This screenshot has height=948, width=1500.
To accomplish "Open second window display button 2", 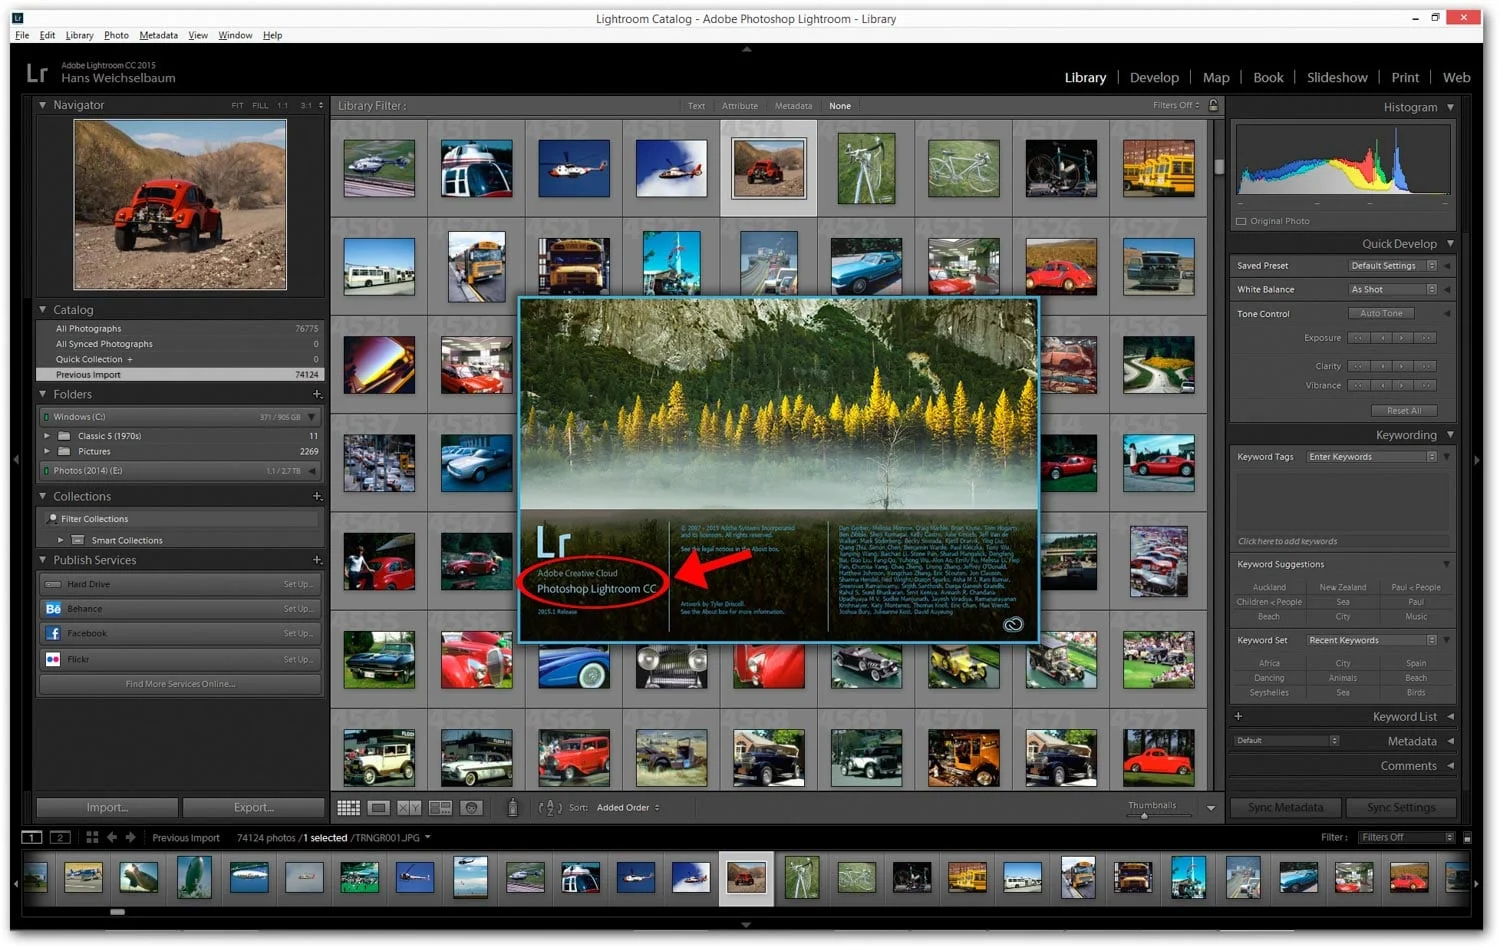I will [60, 838].
